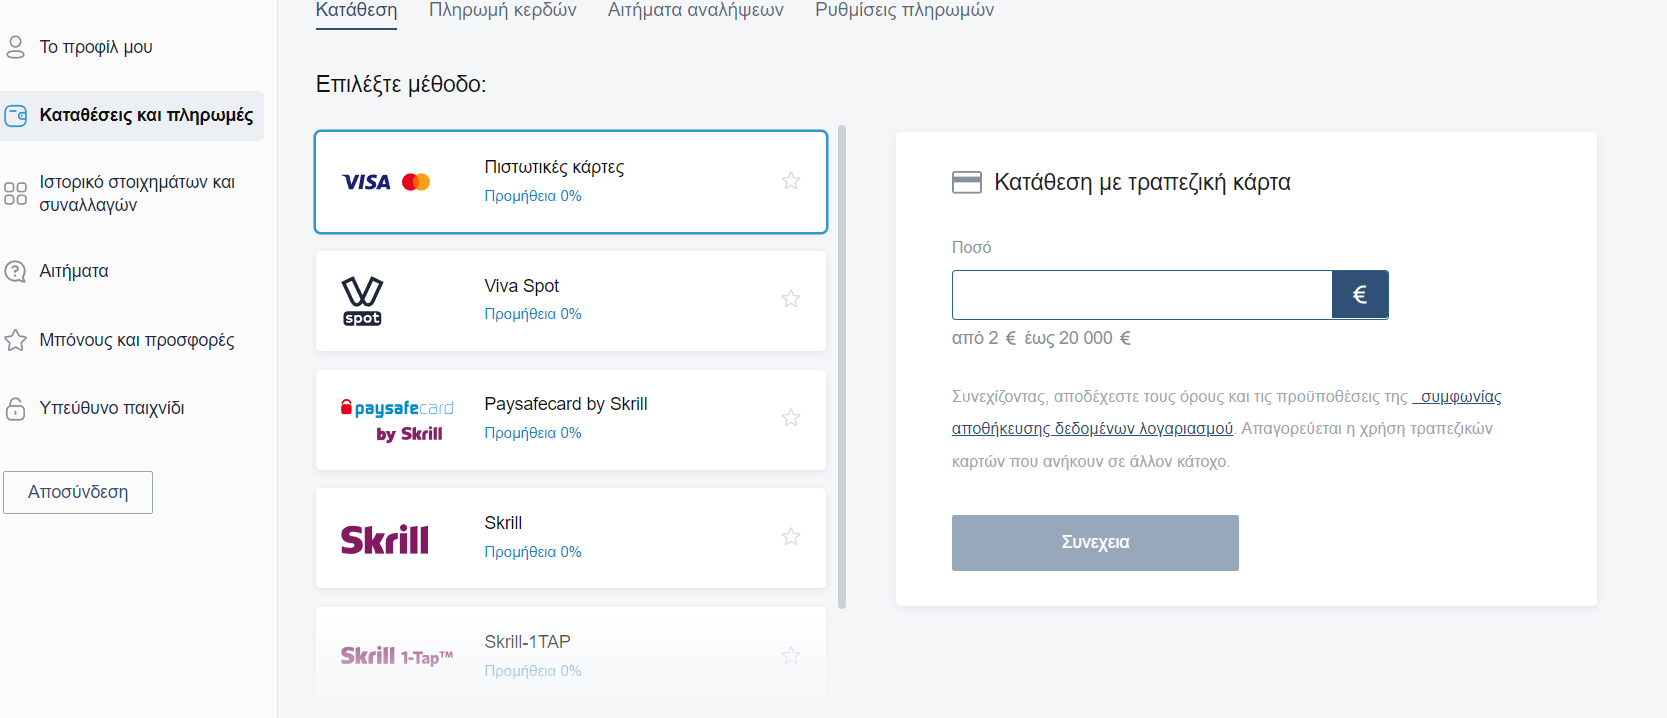Click Προμήθεια 0% under Paysafecard by Skrill

click(533, 433)
